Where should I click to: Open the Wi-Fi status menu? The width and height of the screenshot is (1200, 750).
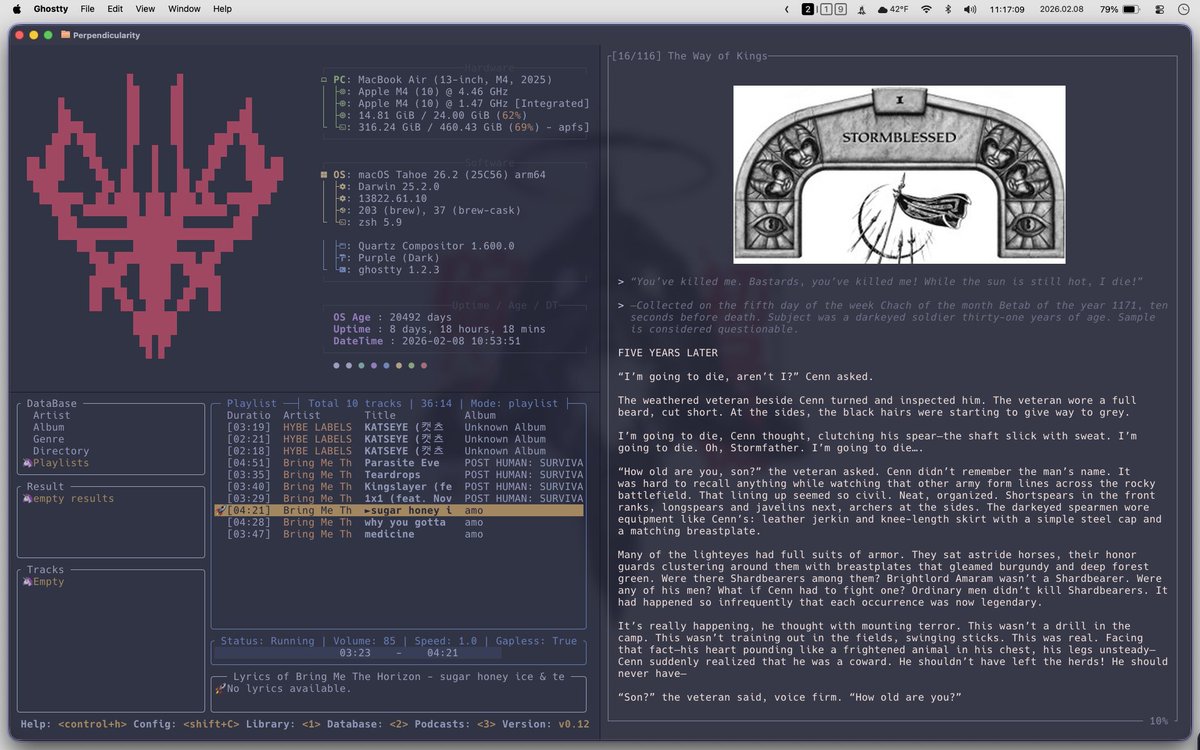pyautogui.click(x=926, y=9)
